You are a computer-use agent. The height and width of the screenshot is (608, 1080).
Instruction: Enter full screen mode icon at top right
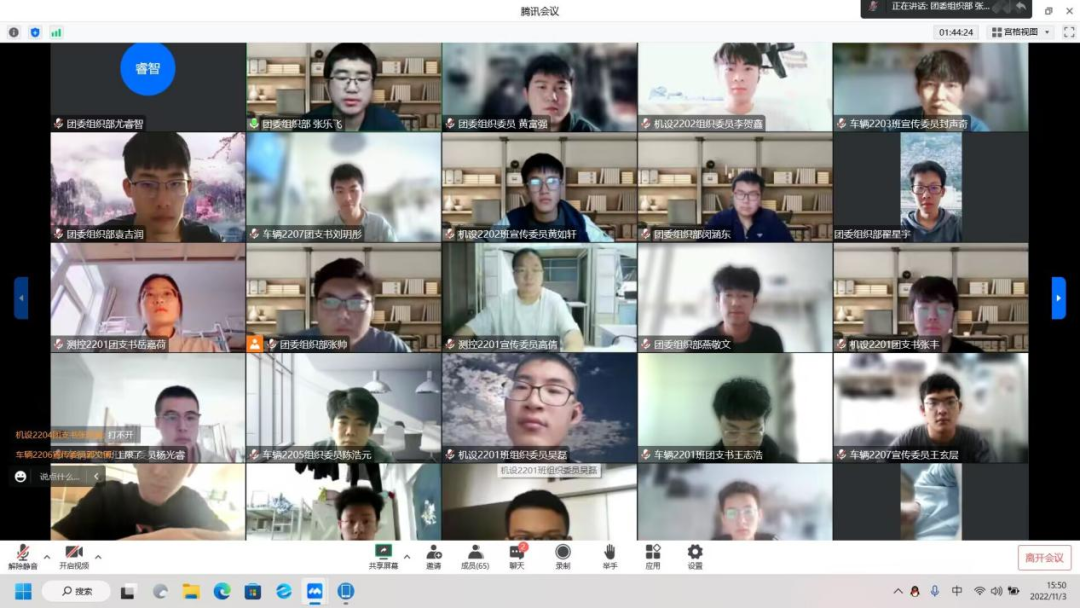click(1067, 32)
